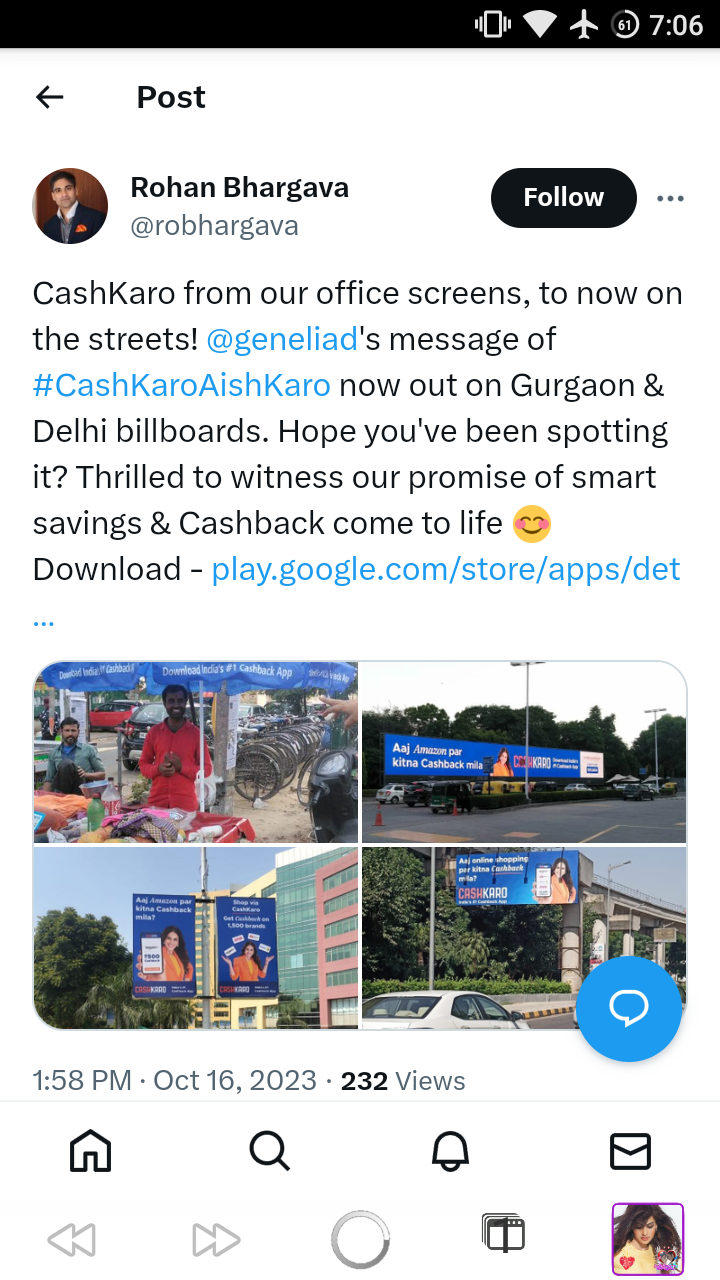Open the play.google.com store link
This screenshot has height=1280, width=720.
coord(446,569)
